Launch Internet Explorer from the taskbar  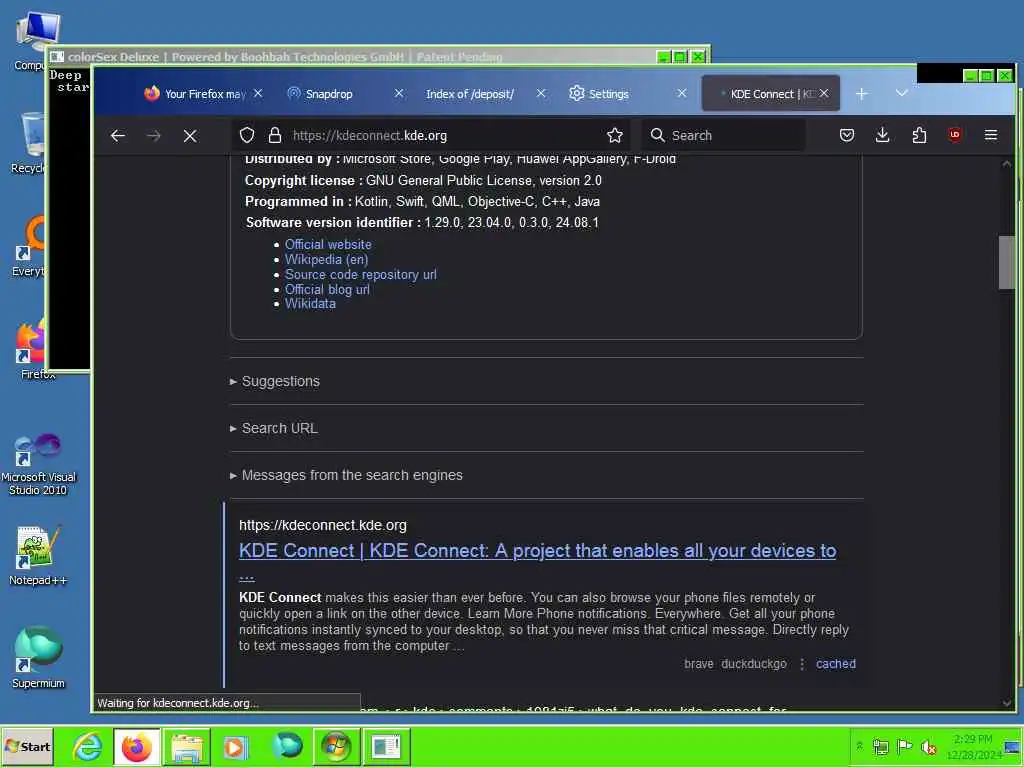88,746
